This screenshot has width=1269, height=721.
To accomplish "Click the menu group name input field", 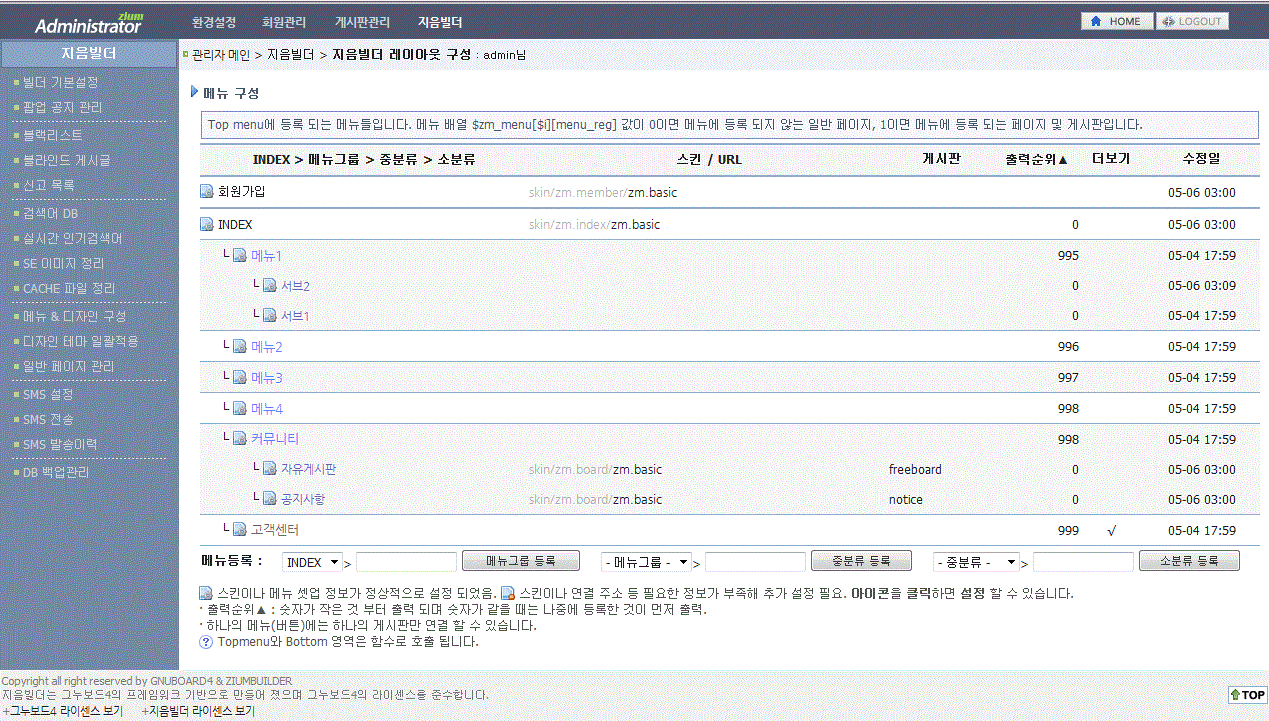I will coord(406,562).
